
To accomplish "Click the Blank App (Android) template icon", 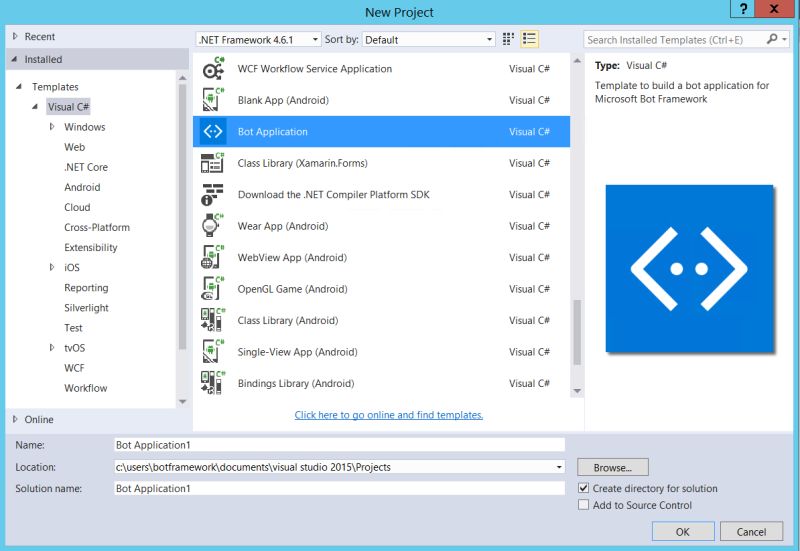I will coord(213,100).
